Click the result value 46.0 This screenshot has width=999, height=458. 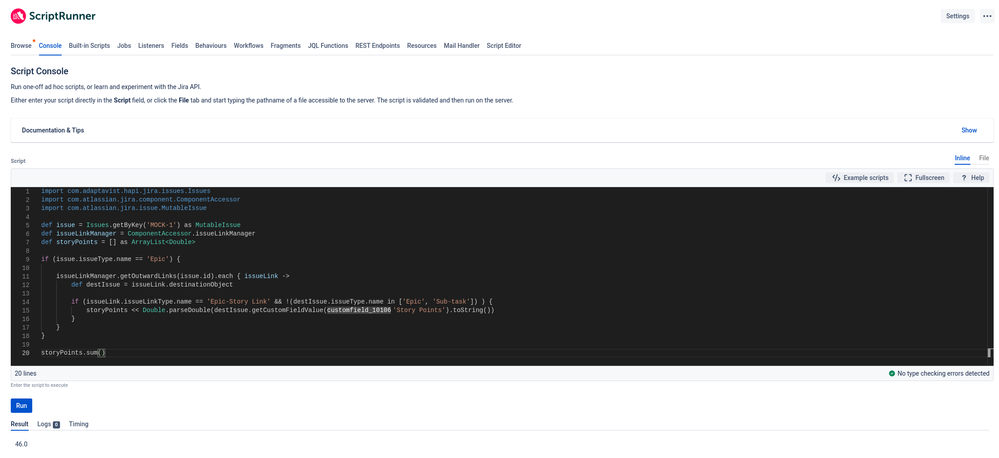[x=21, y=443]
